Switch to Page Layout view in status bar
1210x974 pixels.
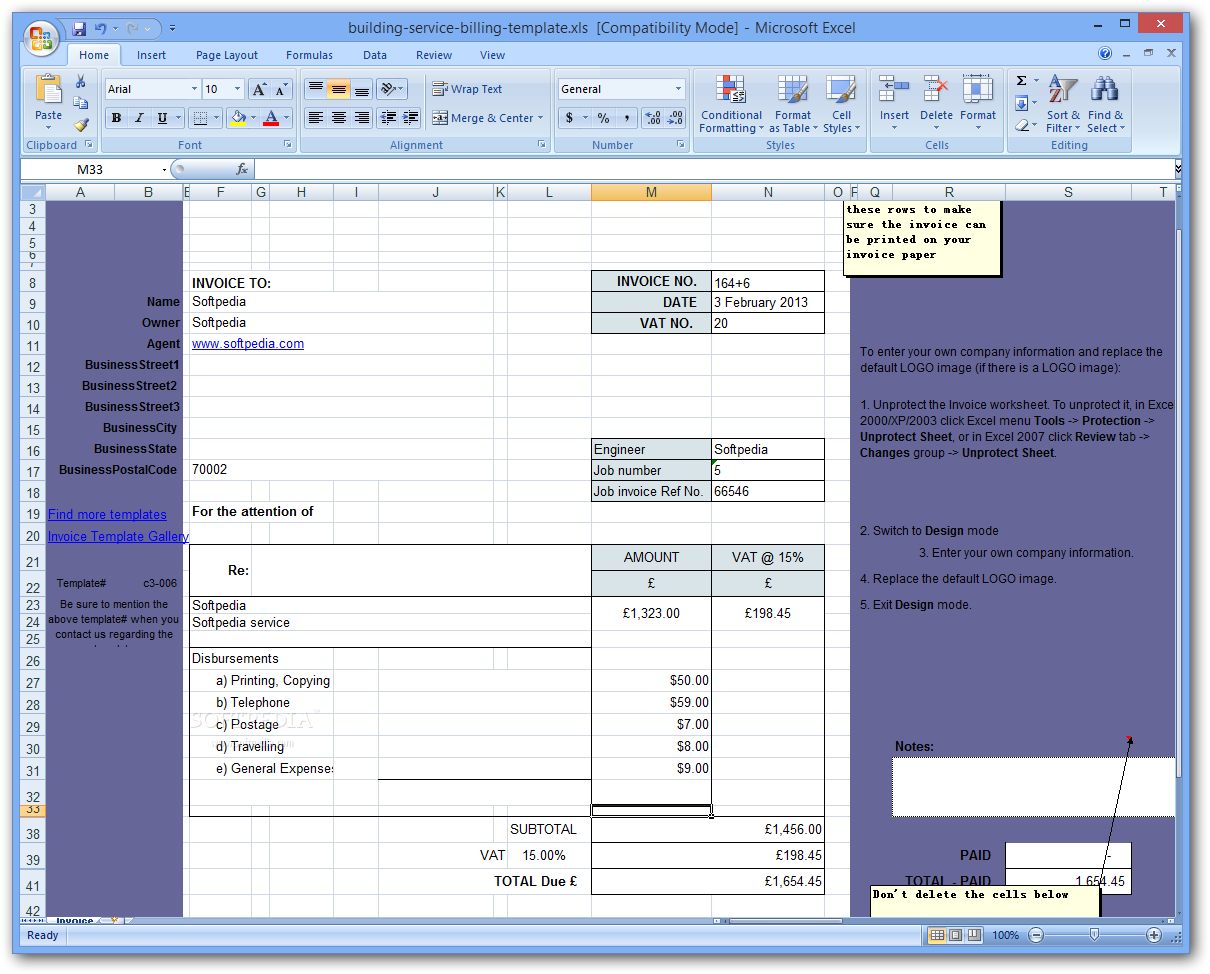click(x=955, y=935)
